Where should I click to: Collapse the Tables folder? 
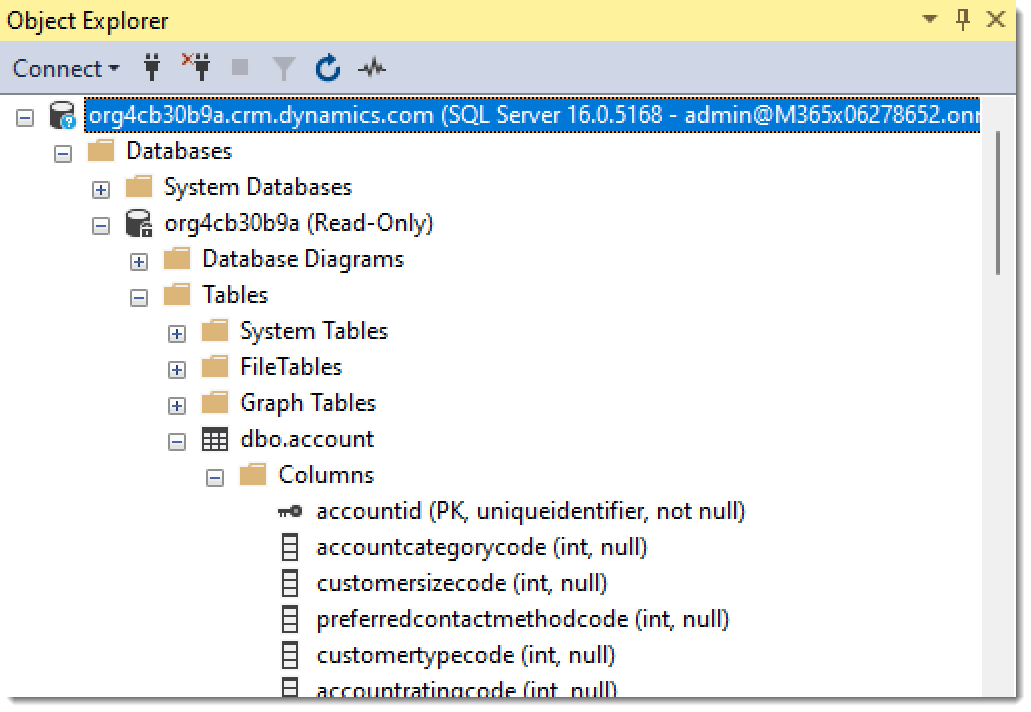coord(139,298)
